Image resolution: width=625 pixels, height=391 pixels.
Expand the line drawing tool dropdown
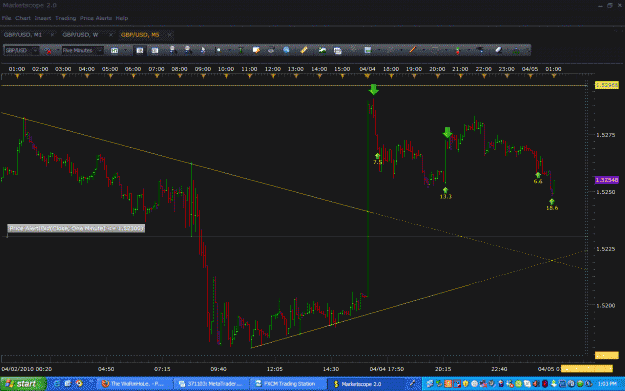coord(423,51)
